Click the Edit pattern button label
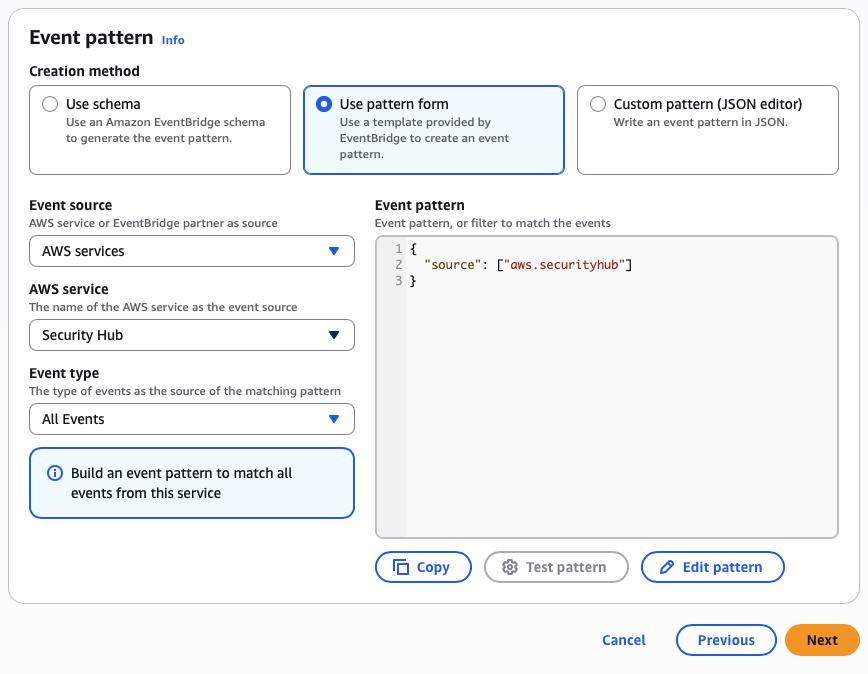Screen dimensions: 868x674 (x=722, y=567)
